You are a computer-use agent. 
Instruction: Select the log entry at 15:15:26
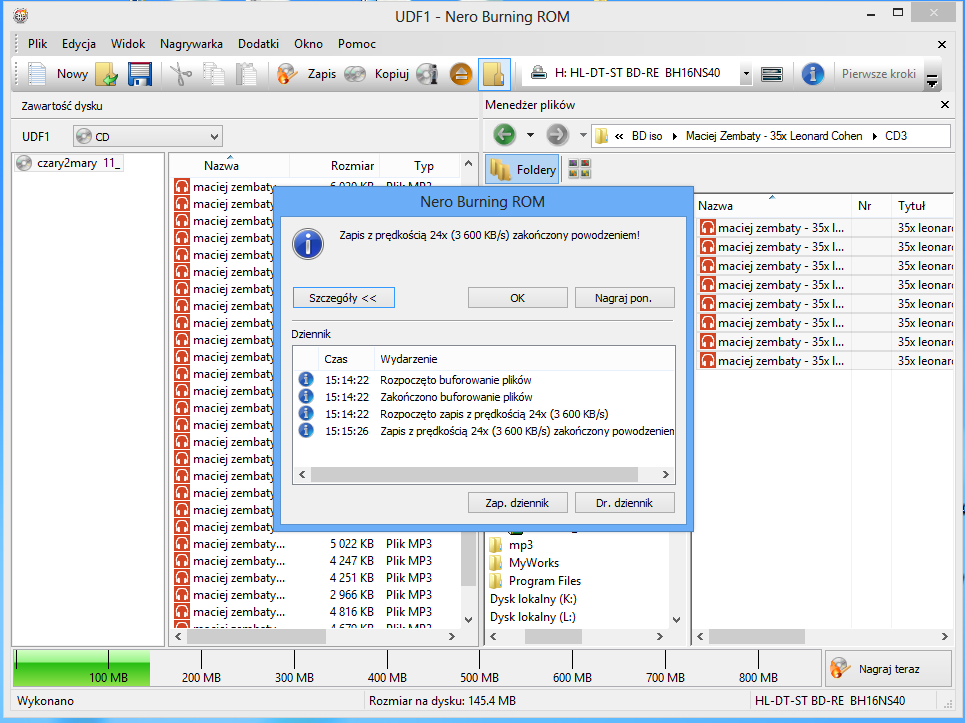484,431
